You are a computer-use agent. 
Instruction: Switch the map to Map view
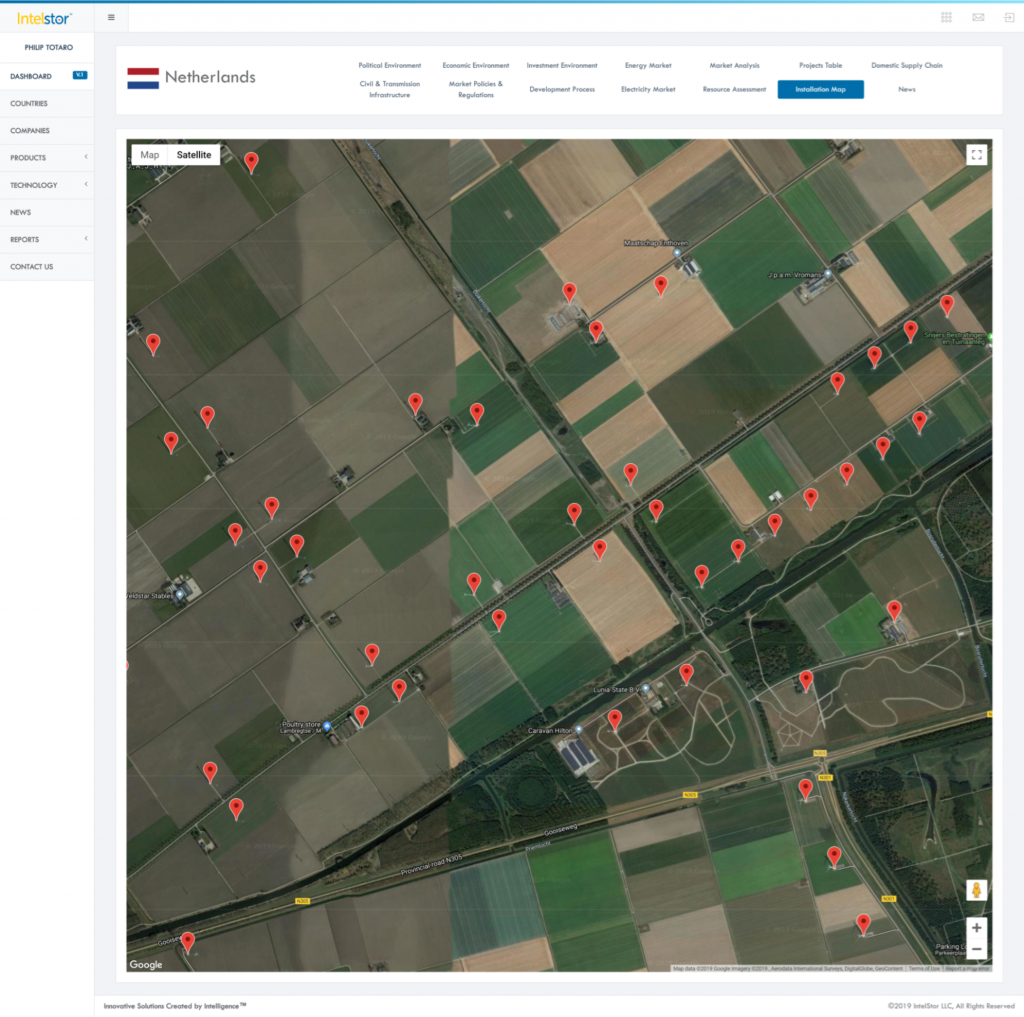coord(152,155)
